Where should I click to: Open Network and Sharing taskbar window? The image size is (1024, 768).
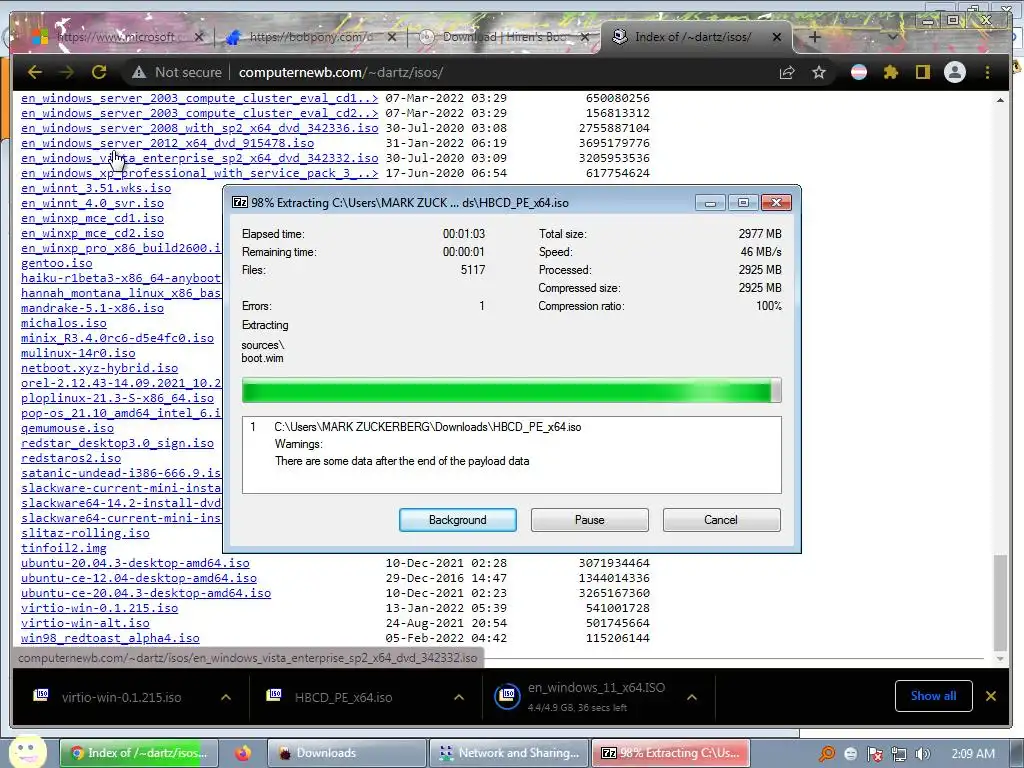click(509, 753)
